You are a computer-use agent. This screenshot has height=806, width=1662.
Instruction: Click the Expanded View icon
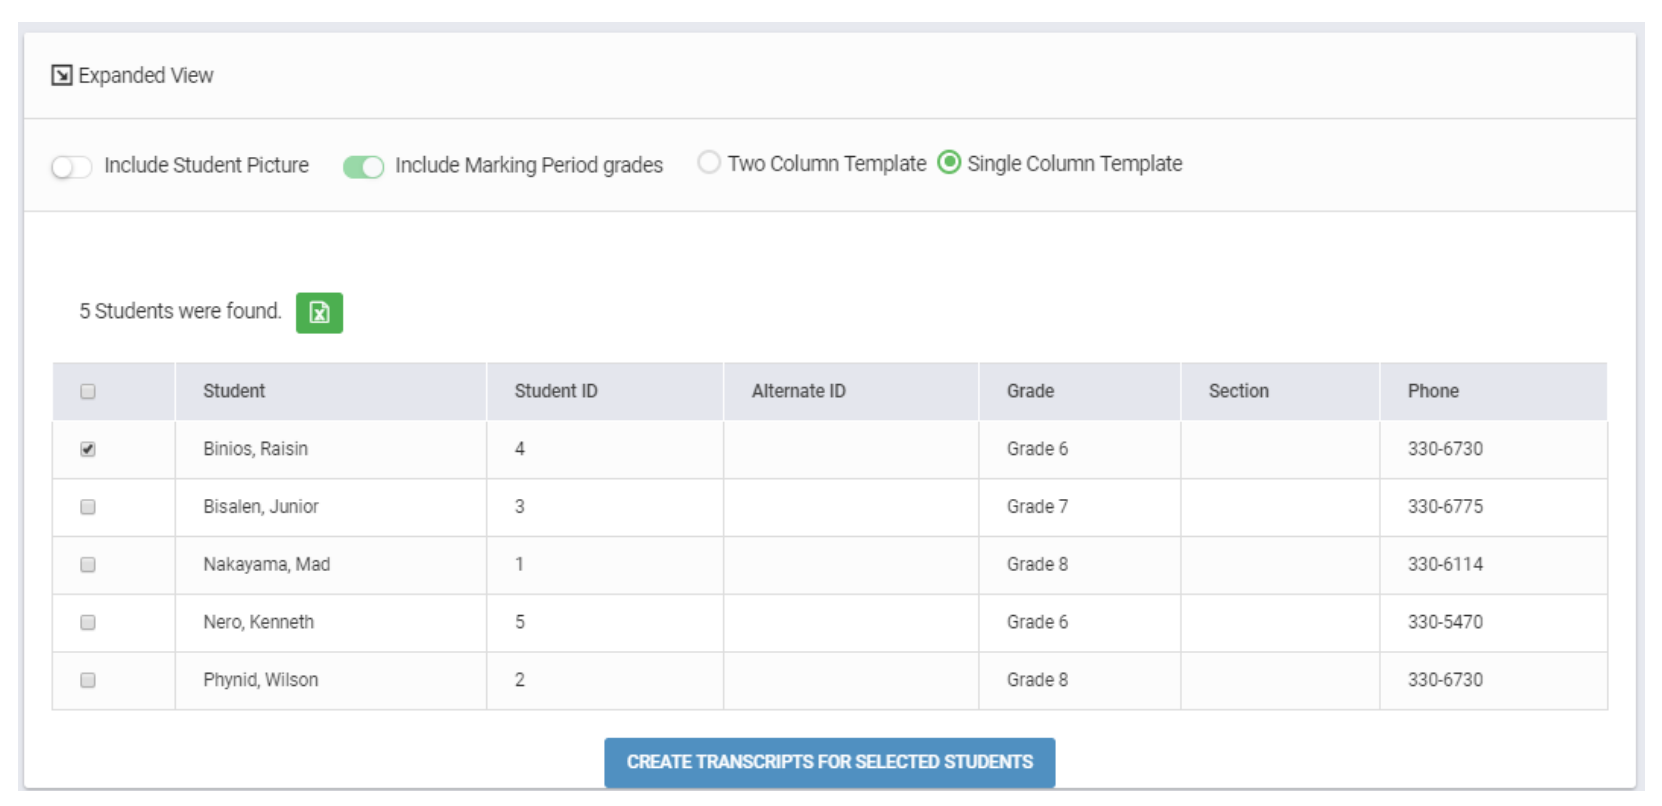coord(62,76)
